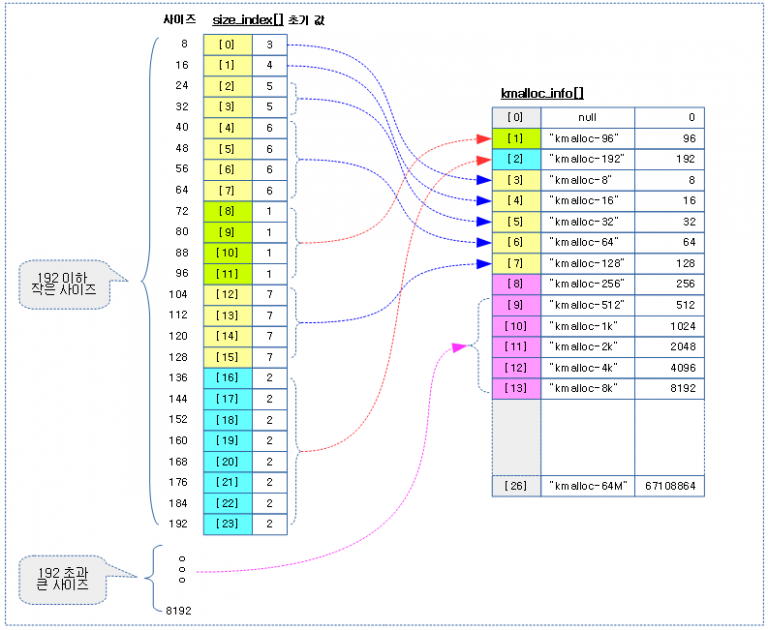Click the cyan size_index cell [18]
Image resolution: width=768 pixels, height=630 pixels.
[x=228, y=420]
